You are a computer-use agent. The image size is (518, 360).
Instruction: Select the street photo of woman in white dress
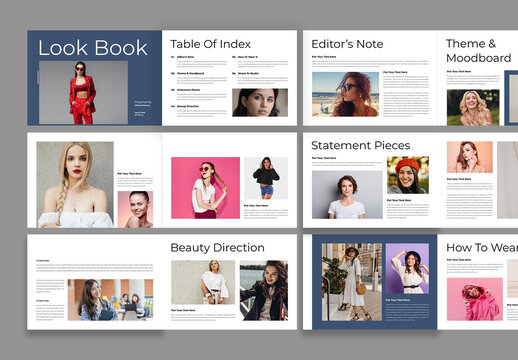[352, 282]
